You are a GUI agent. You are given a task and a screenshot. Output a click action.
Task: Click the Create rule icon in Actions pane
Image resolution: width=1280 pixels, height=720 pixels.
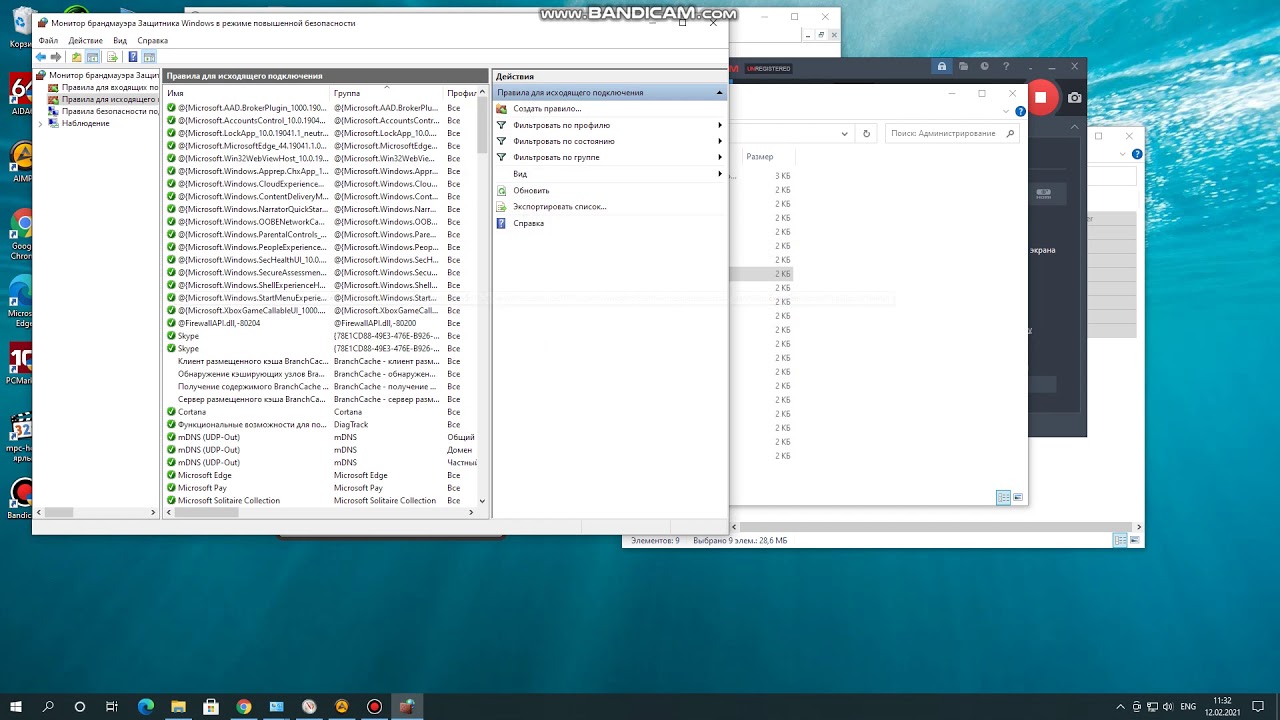click(x=502, y=108)
